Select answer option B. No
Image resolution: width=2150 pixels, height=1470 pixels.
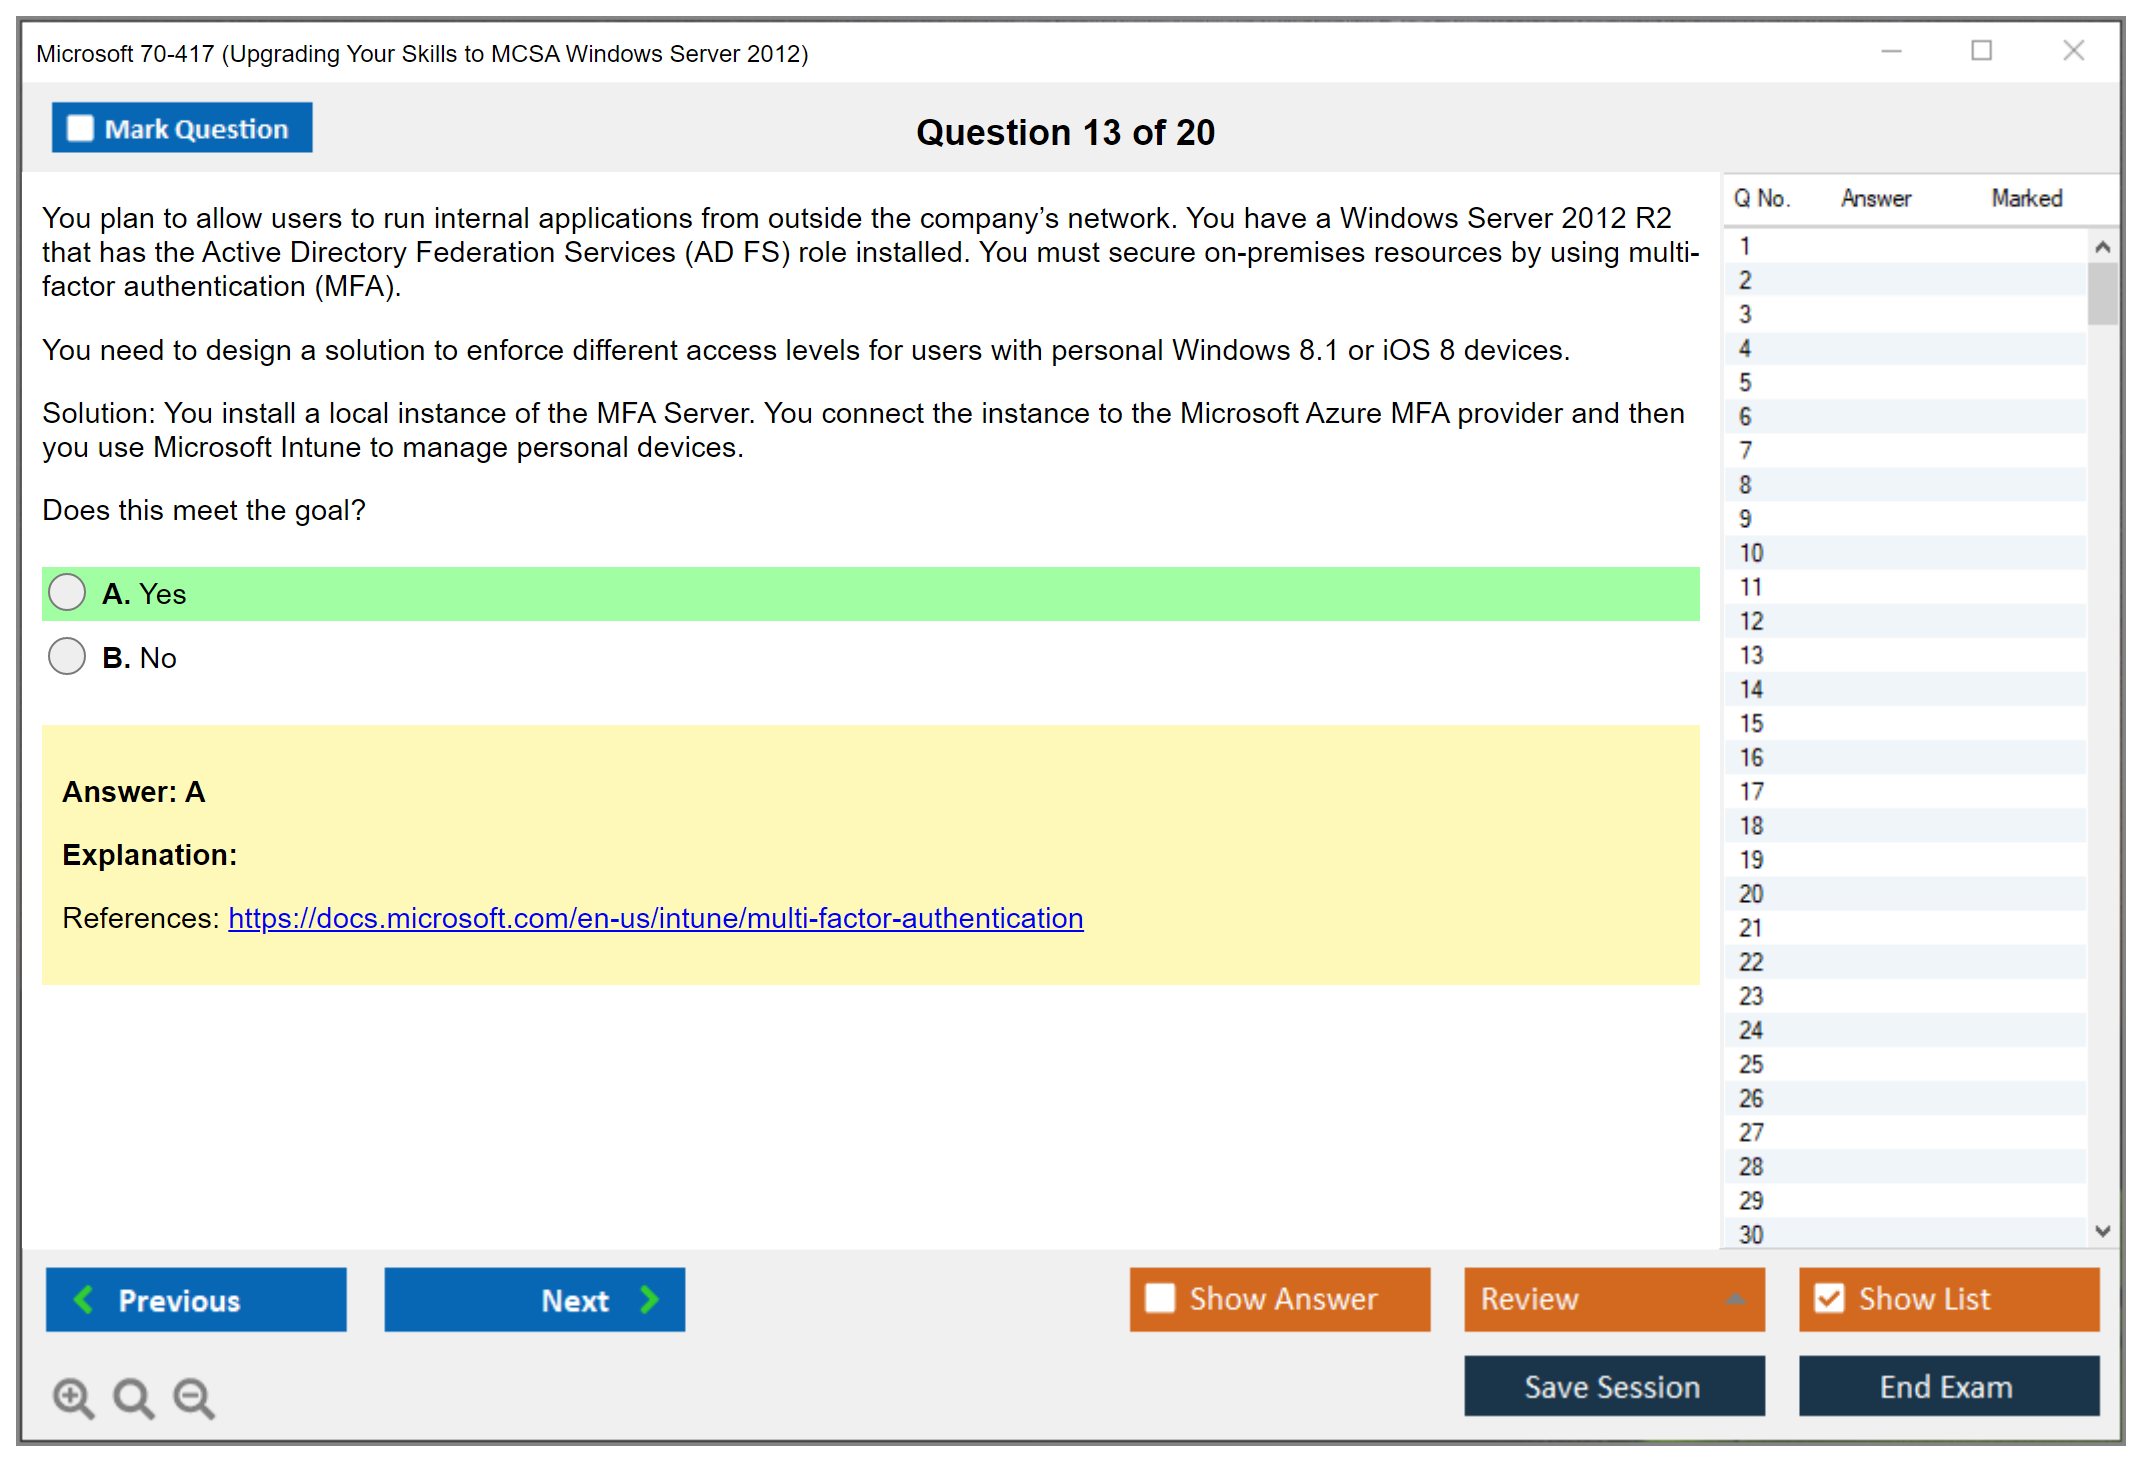point(67,656)
